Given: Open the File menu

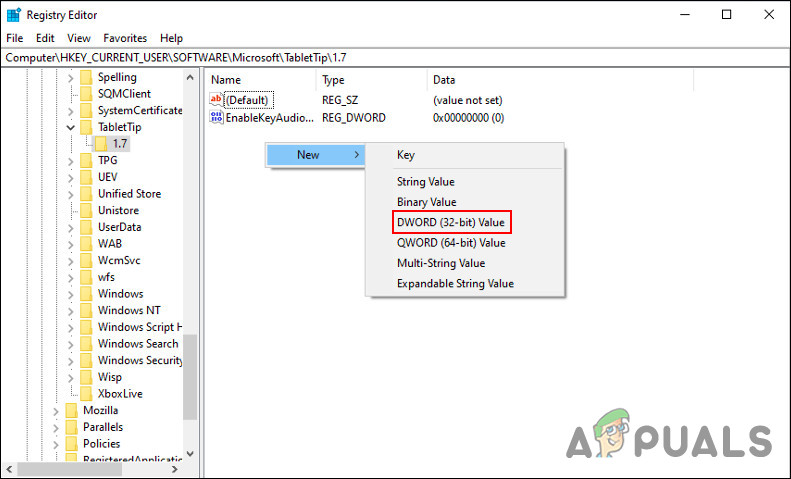Looking at the screenshot, I should (x=15, y=38).
